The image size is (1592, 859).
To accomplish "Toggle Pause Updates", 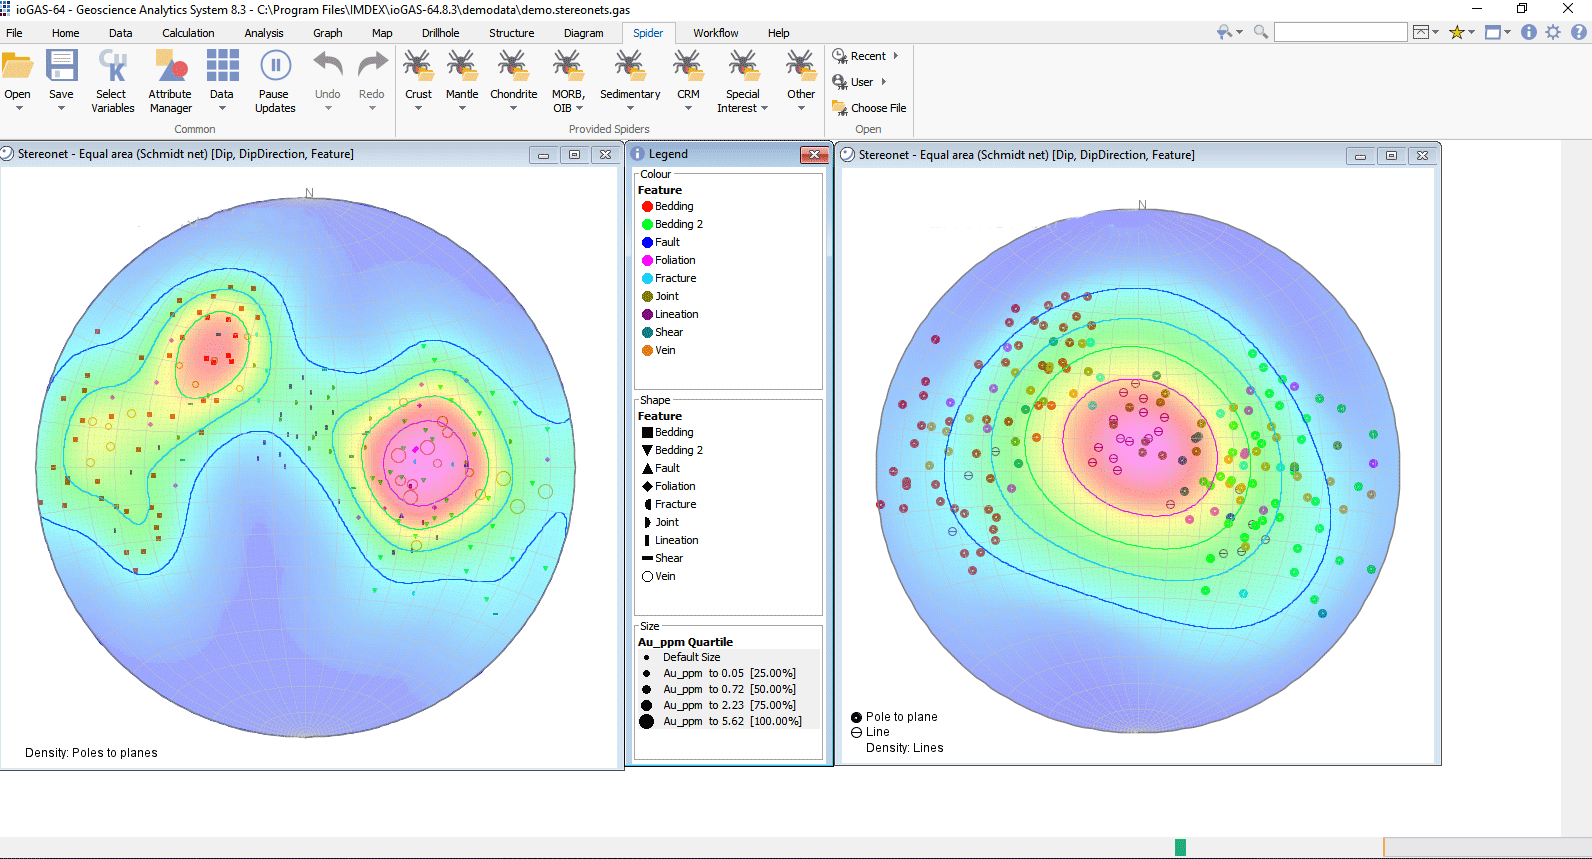I will coord(275,67).
